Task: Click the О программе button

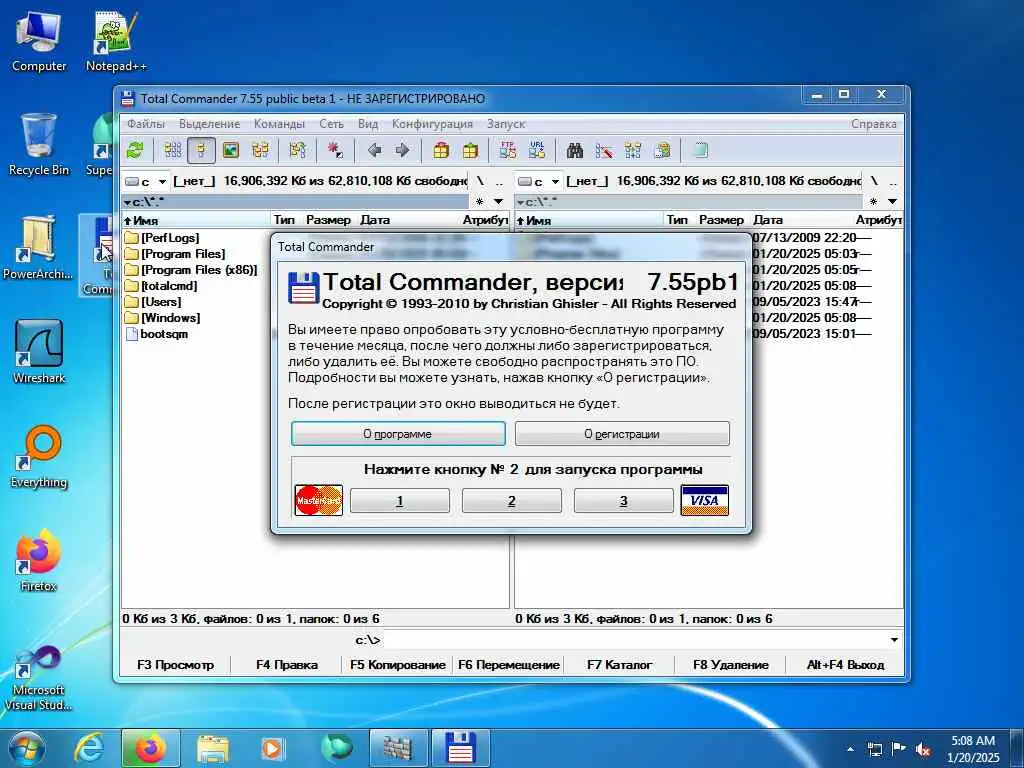Action: [x=398, y=434]
